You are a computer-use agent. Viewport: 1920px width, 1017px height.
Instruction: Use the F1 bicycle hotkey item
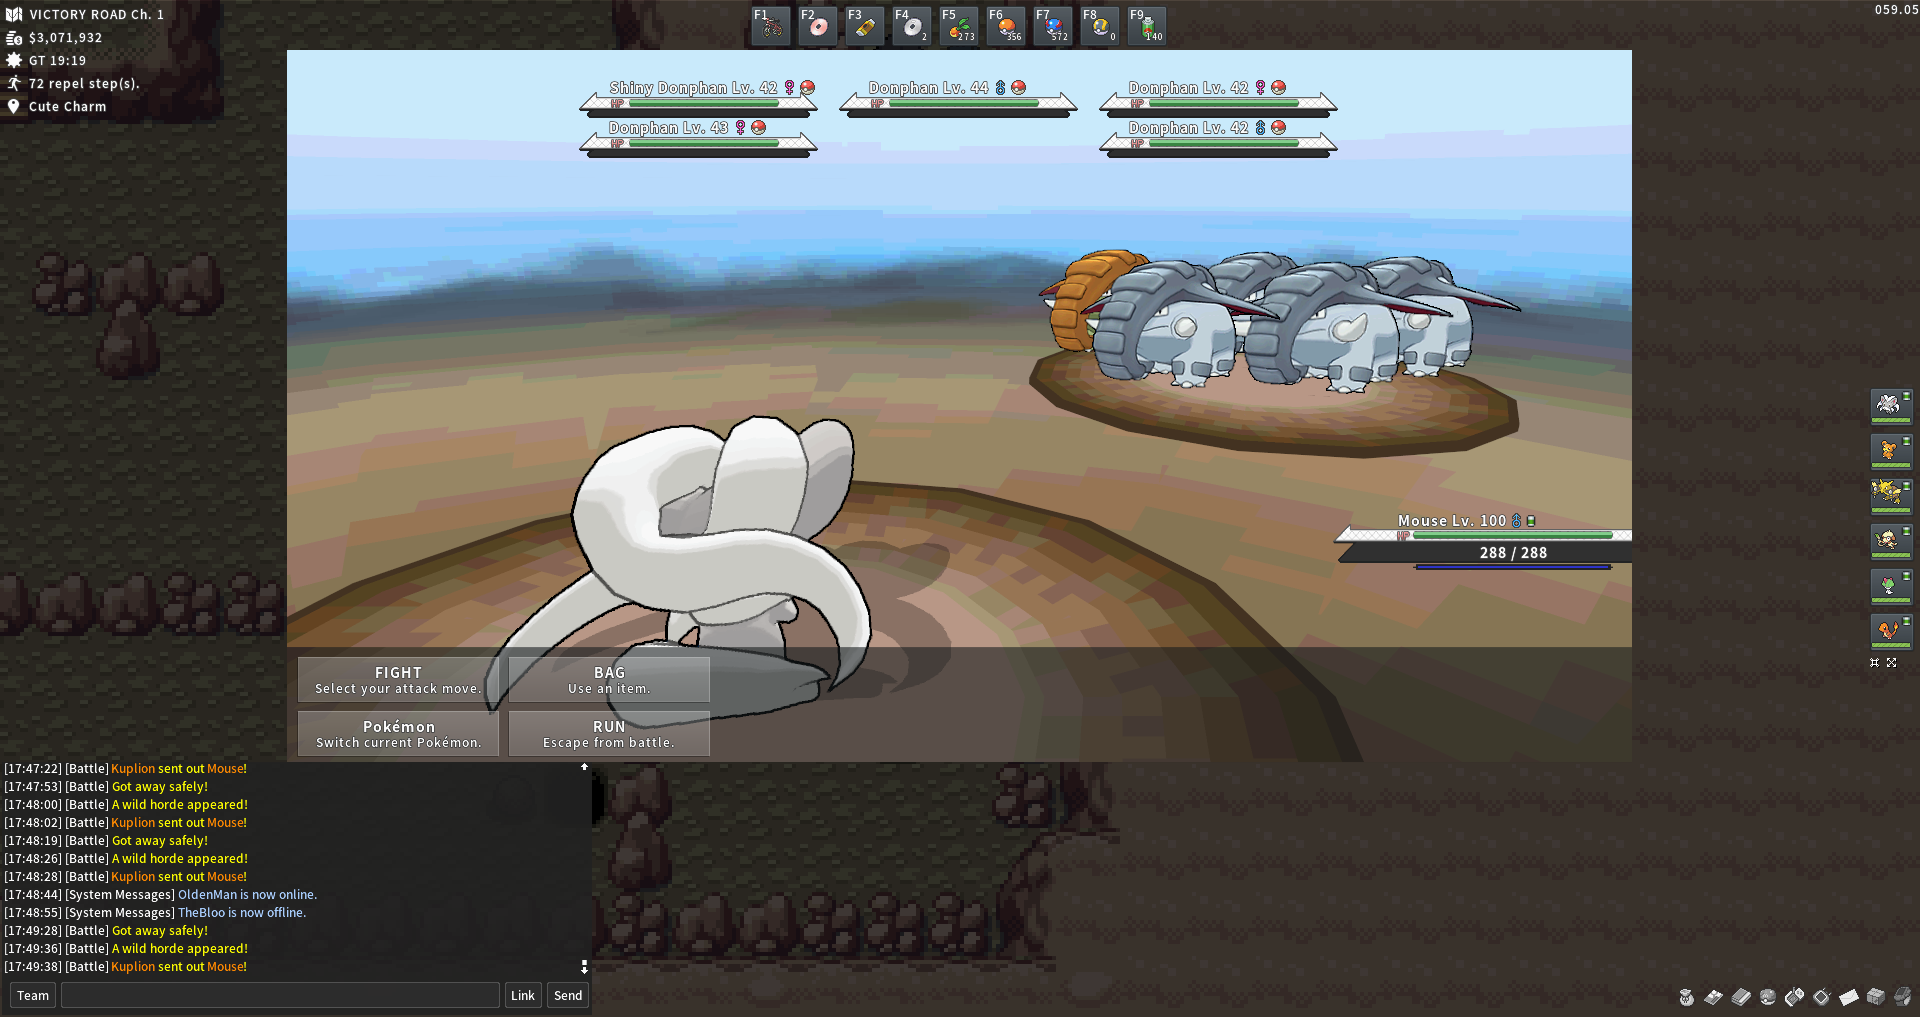771,26
